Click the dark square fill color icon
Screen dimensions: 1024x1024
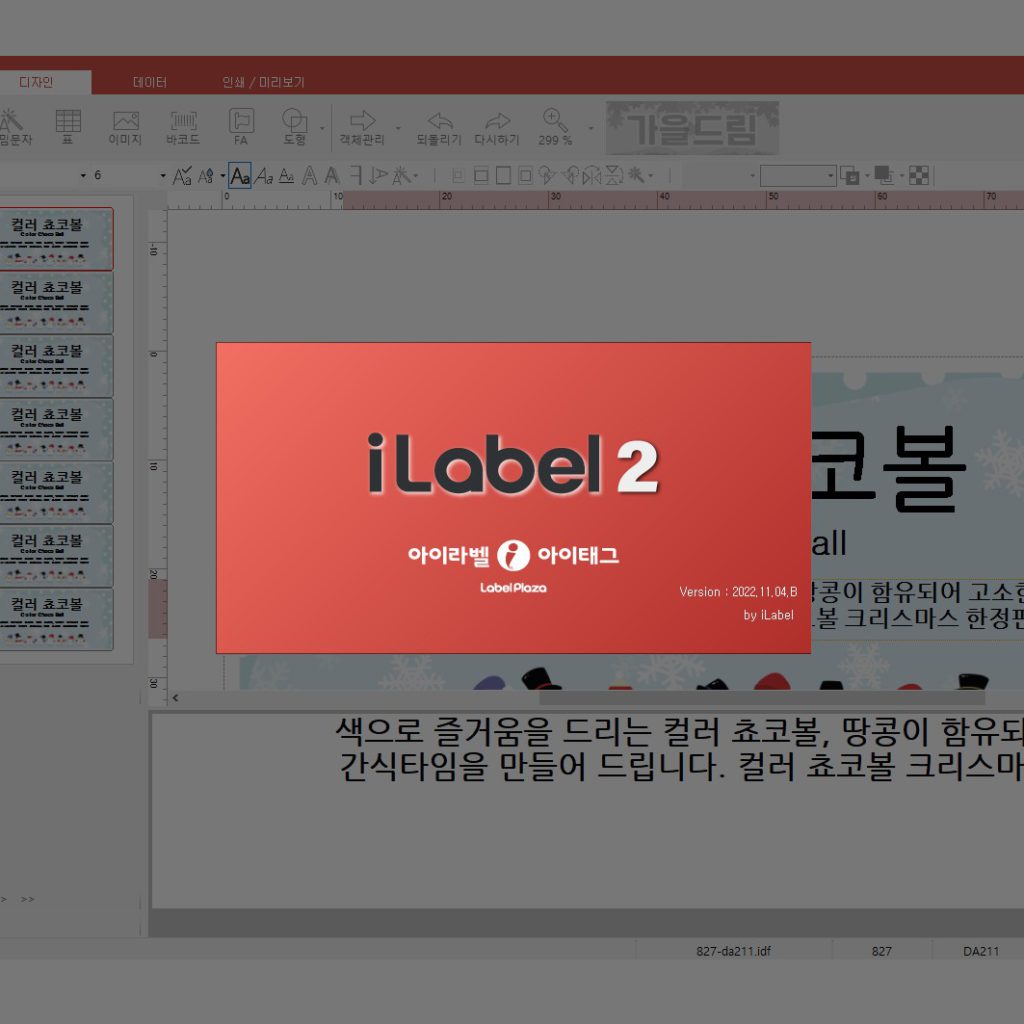[883, 176]
